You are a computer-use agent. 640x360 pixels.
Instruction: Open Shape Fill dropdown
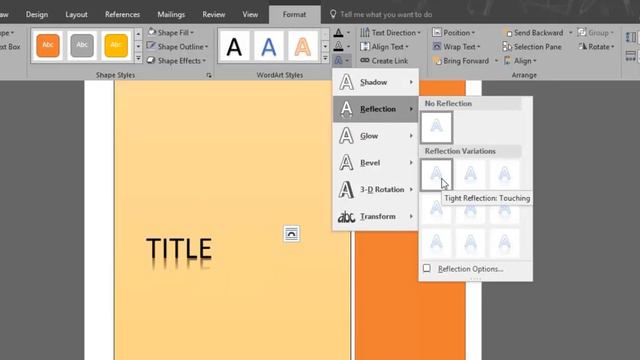(x=171, y=32)
